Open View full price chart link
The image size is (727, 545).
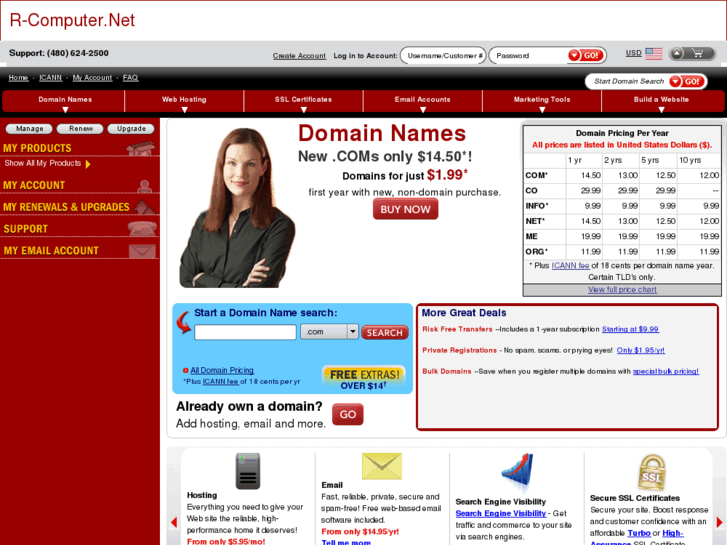[622, 289]
